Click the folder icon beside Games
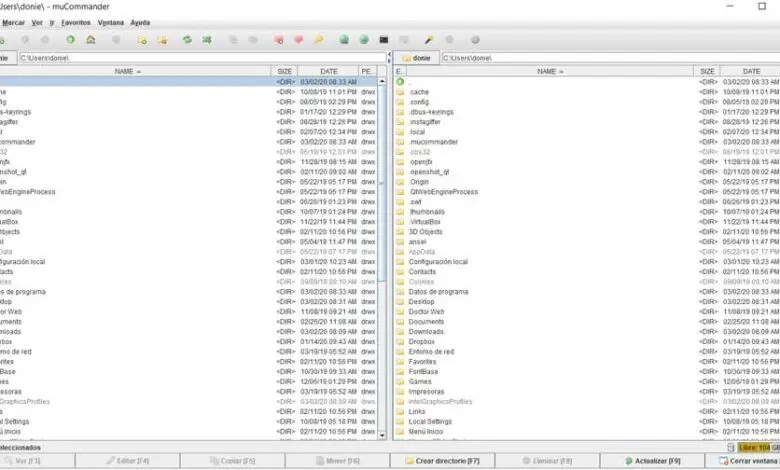The width and height of the screenshot is (780, 470). (x=400, y=381)
